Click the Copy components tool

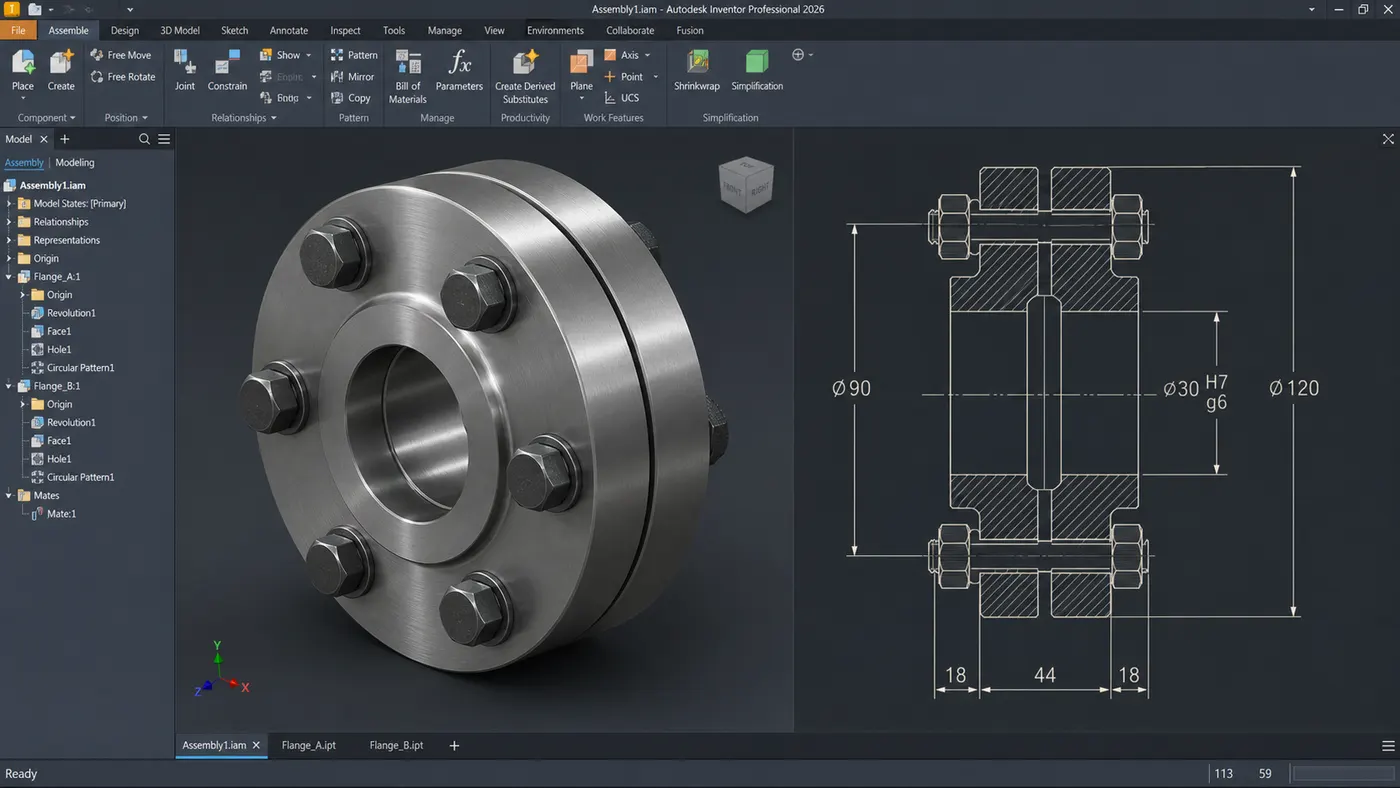[x=351, y=98]
